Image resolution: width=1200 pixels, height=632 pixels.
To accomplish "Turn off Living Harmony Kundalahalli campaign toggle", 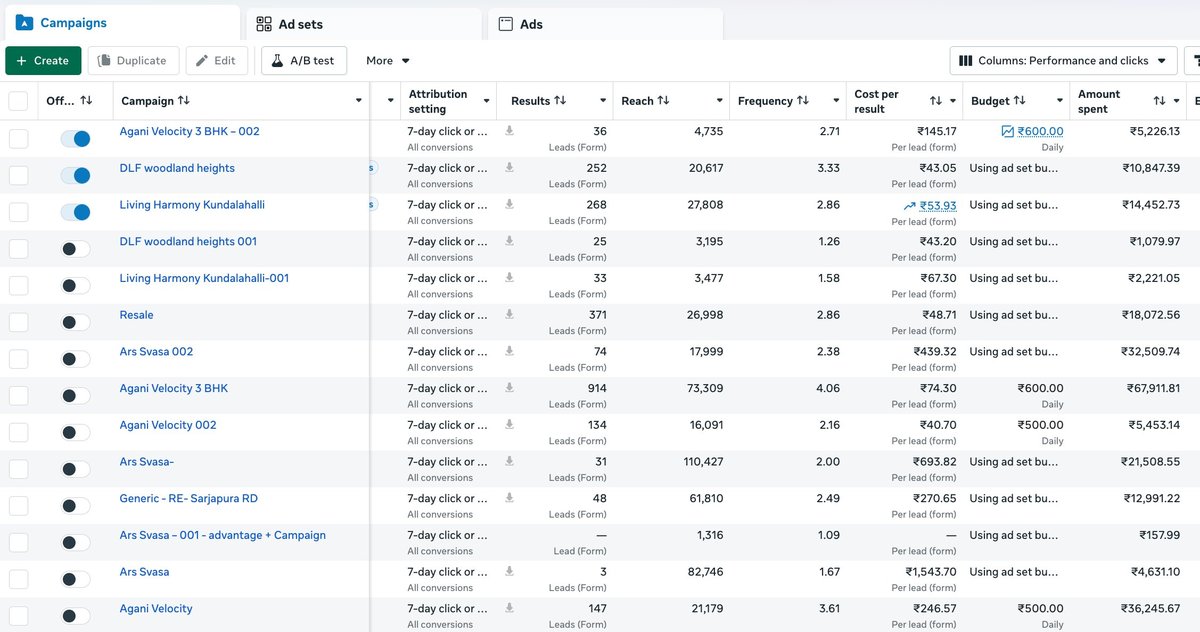I will click(x=75, y=212).
